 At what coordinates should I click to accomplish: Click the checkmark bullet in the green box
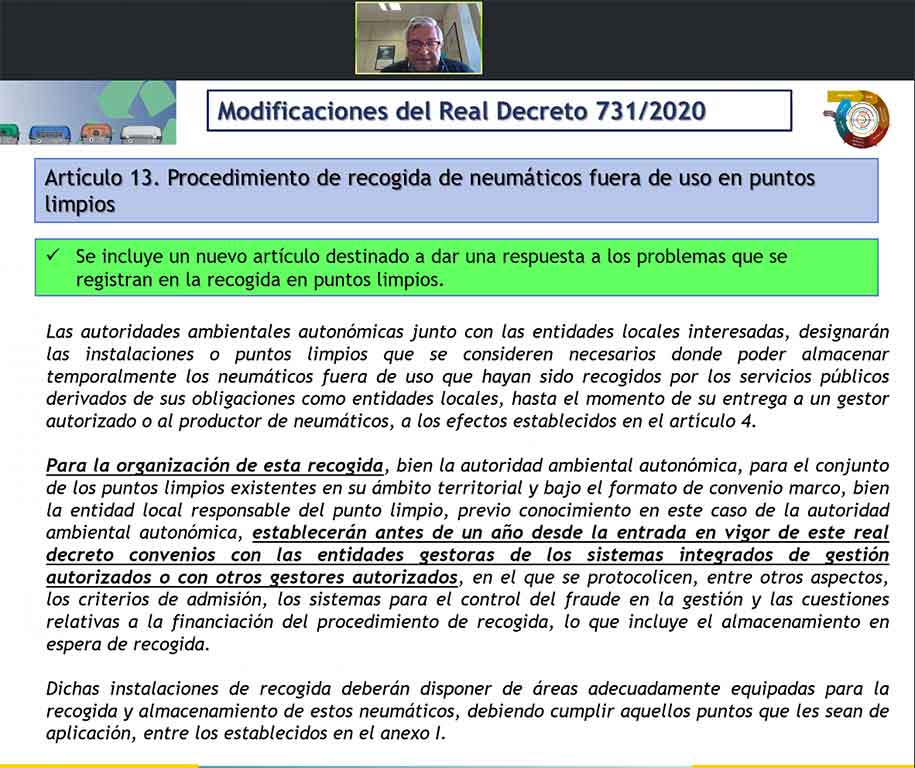53,256
